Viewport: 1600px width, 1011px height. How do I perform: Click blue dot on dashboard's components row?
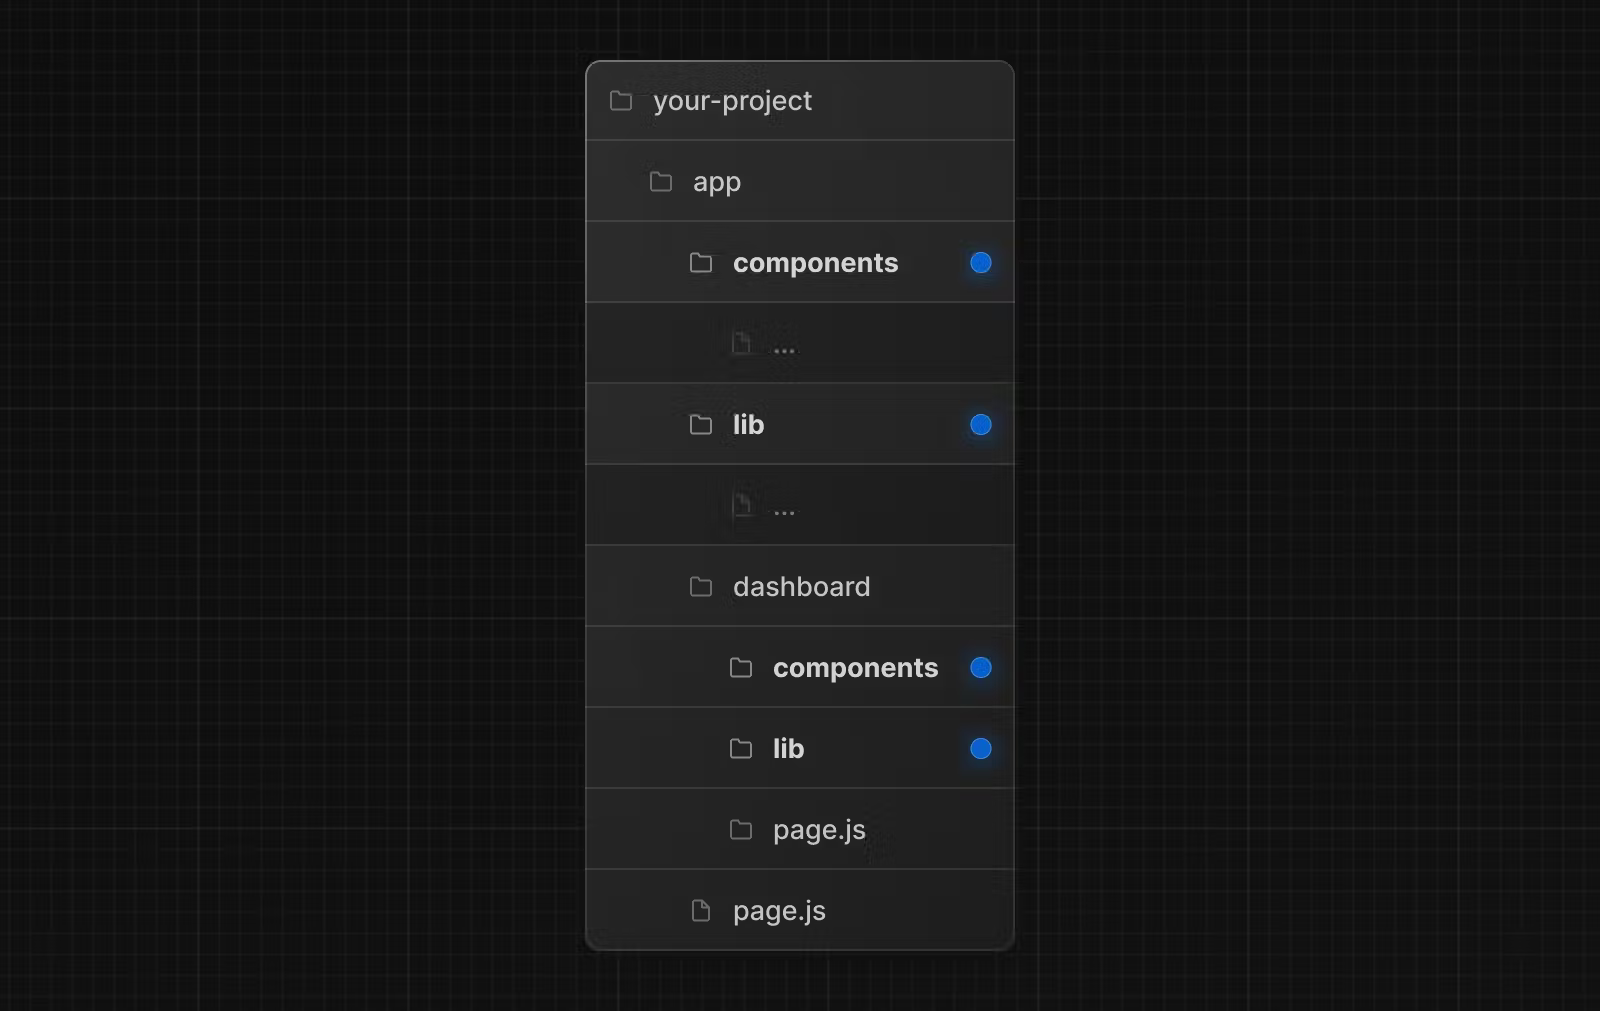981,668
